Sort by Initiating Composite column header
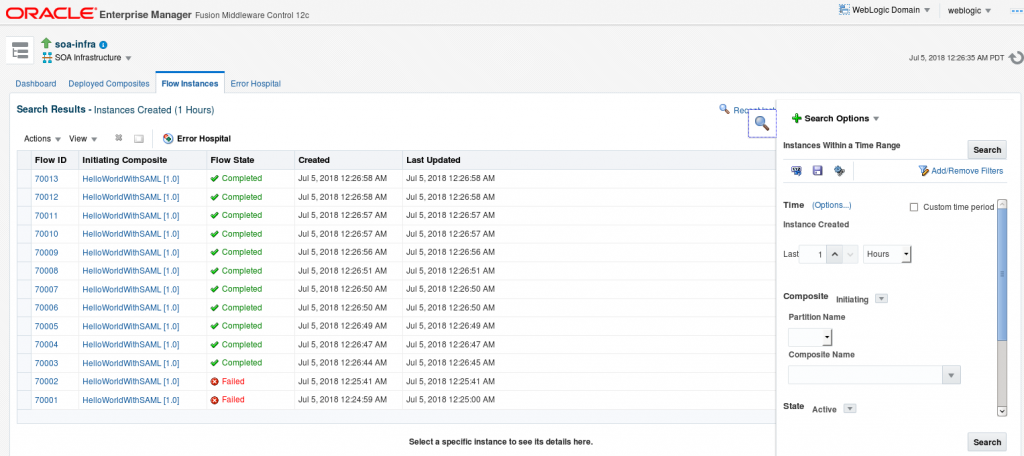The image size is (1024, 456). click(x=142, y=159)
